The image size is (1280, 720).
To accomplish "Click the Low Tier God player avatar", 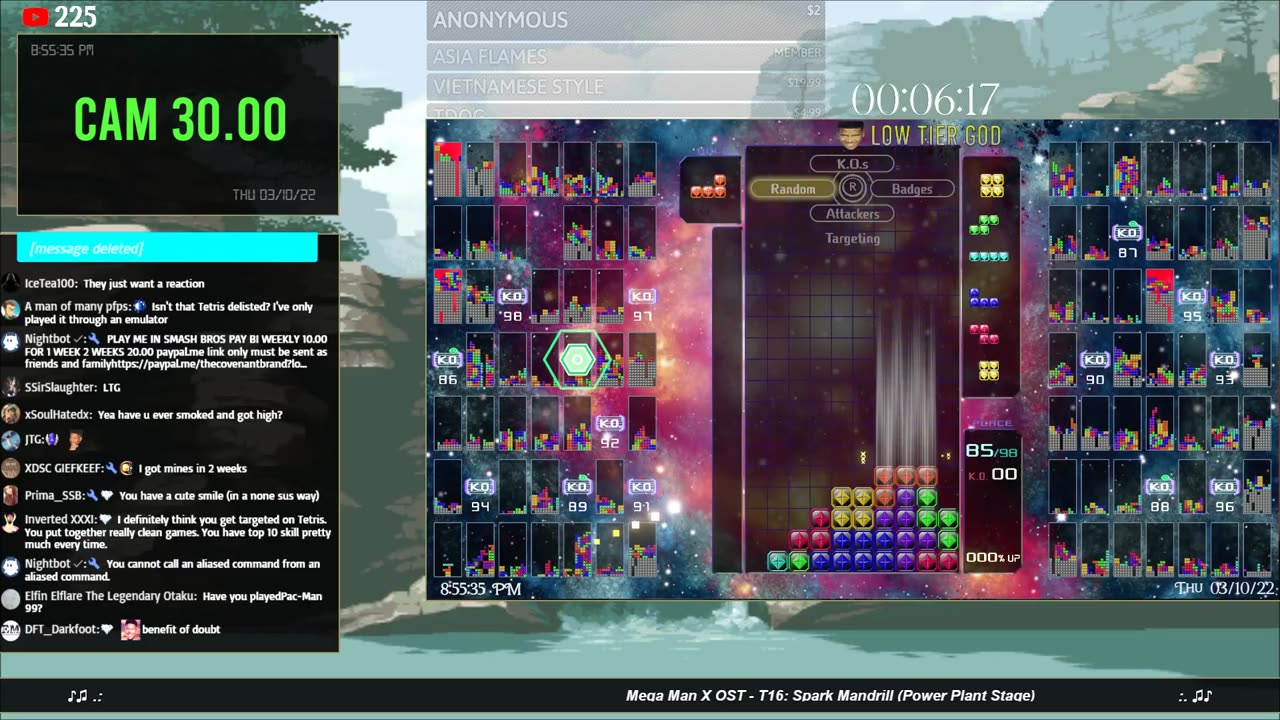I will (x=849, y=134).
